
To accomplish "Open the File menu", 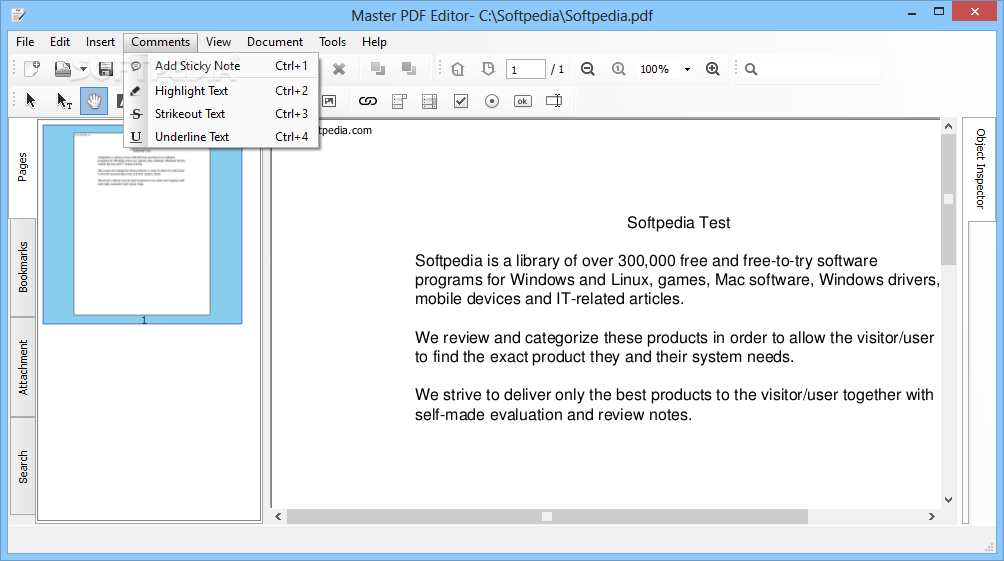I will [25, 42].
